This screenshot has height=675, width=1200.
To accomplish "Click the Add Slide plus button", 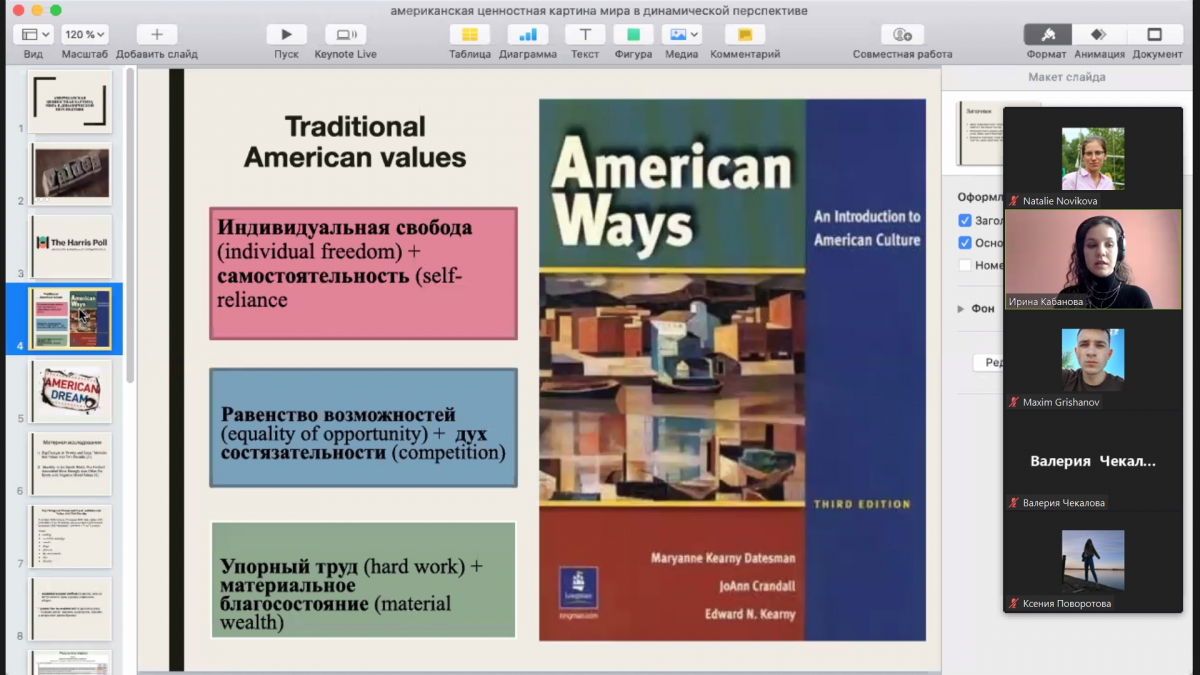I will (156, 35).
